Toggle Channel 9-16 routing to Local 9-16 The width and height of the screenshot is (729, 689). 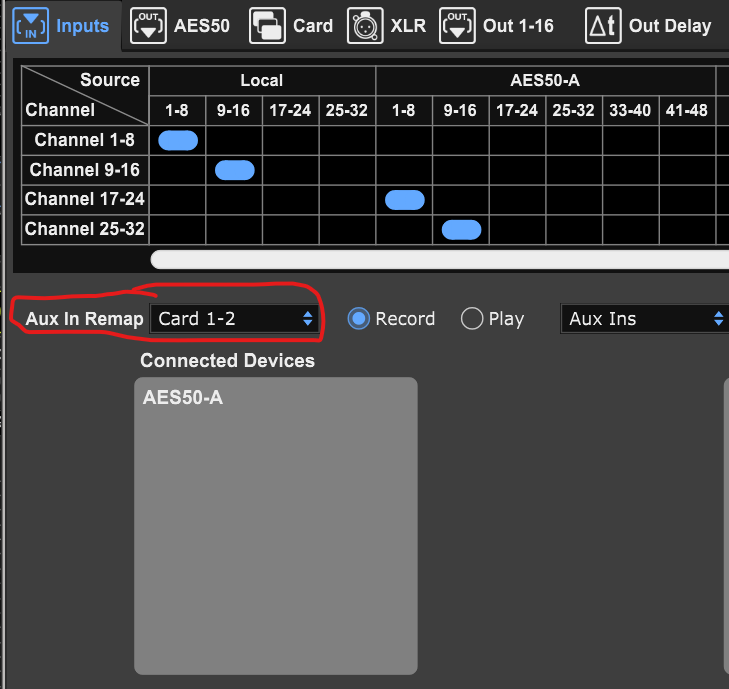234,170
